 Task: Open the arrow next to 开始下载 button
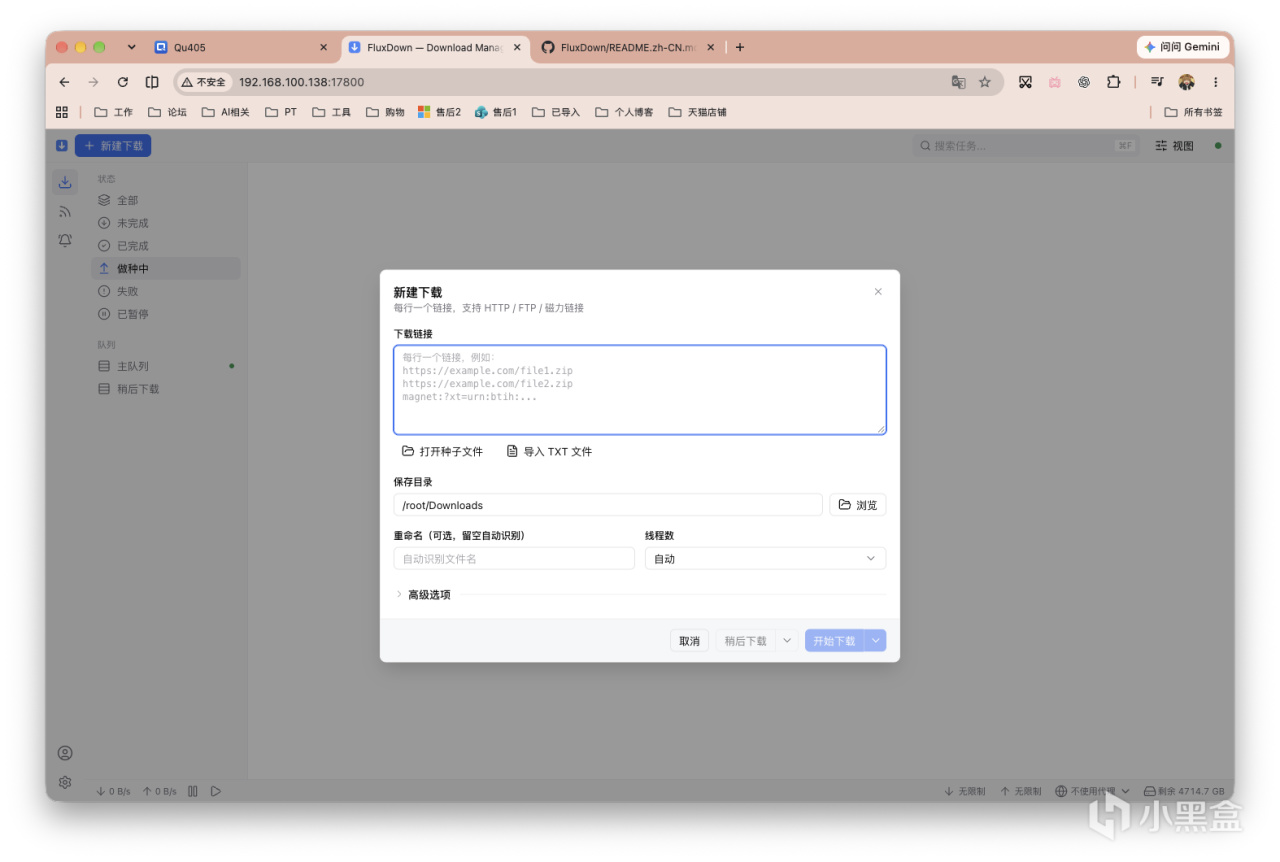[x=876, y=641]
